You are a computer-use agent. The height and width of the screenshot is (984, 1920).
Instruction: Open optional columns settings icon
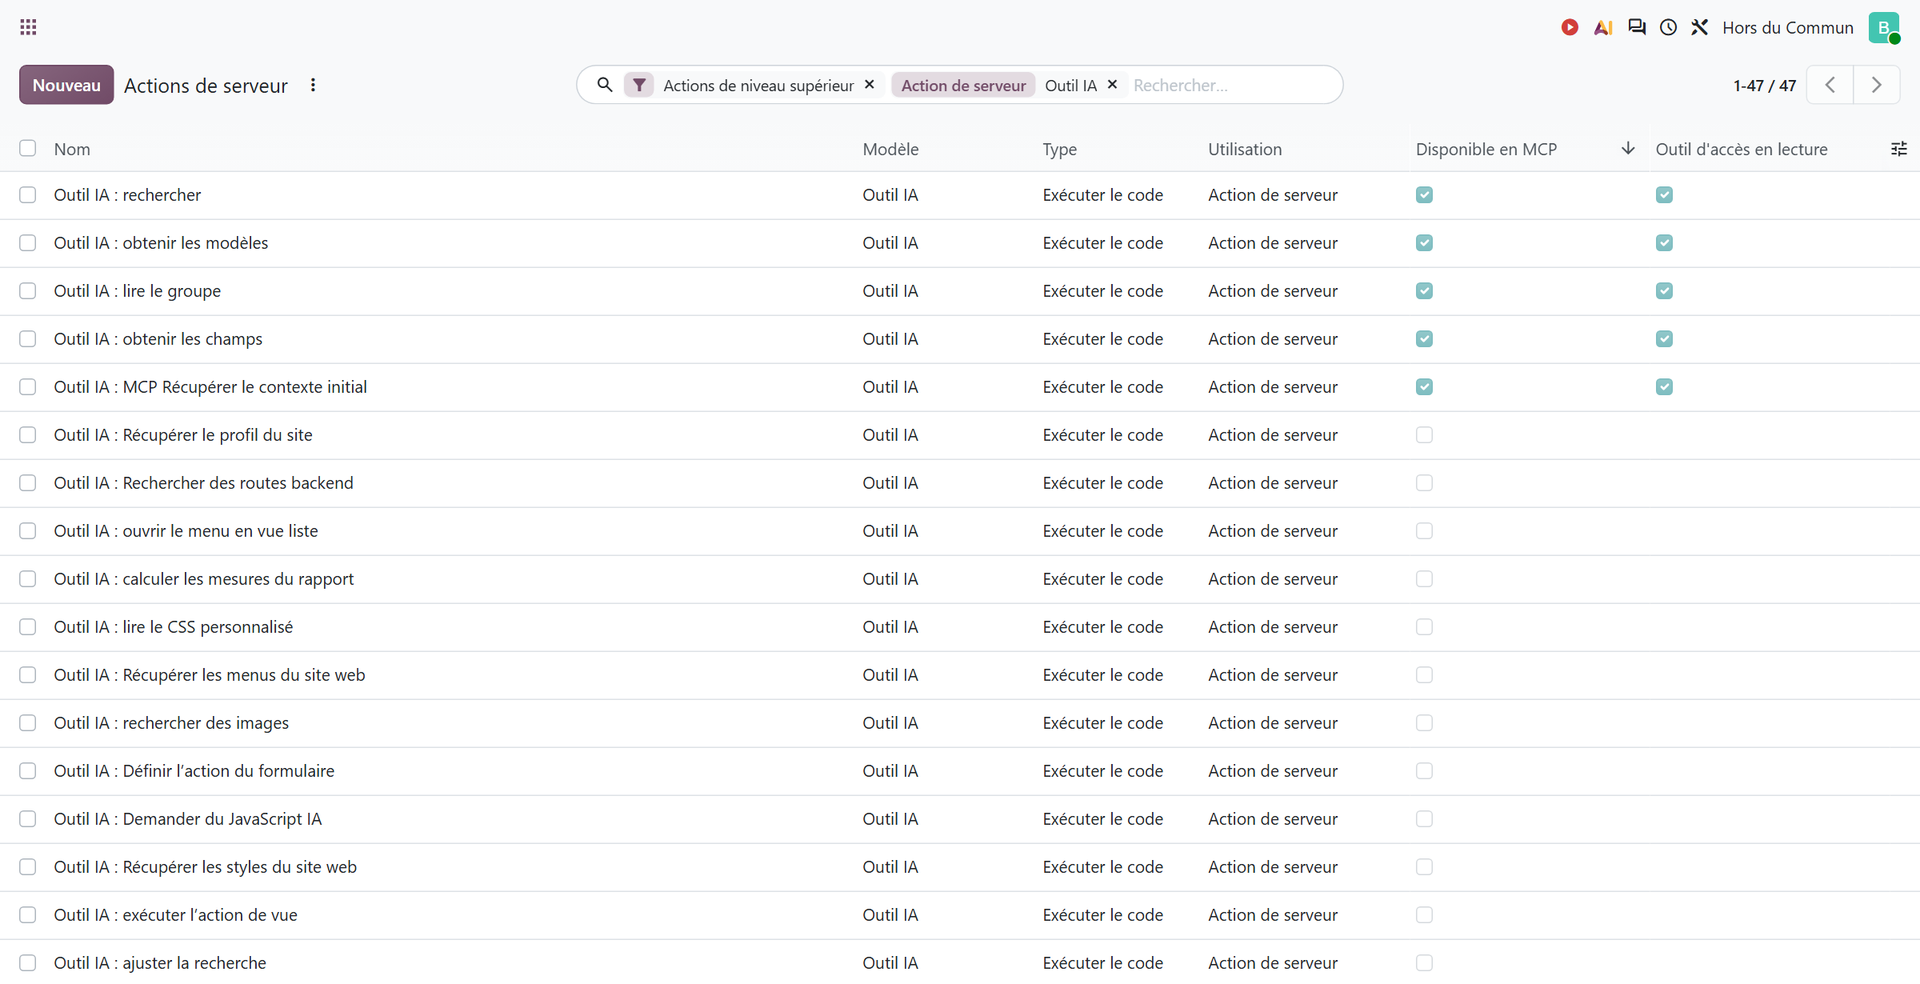tap(1899, 149)
